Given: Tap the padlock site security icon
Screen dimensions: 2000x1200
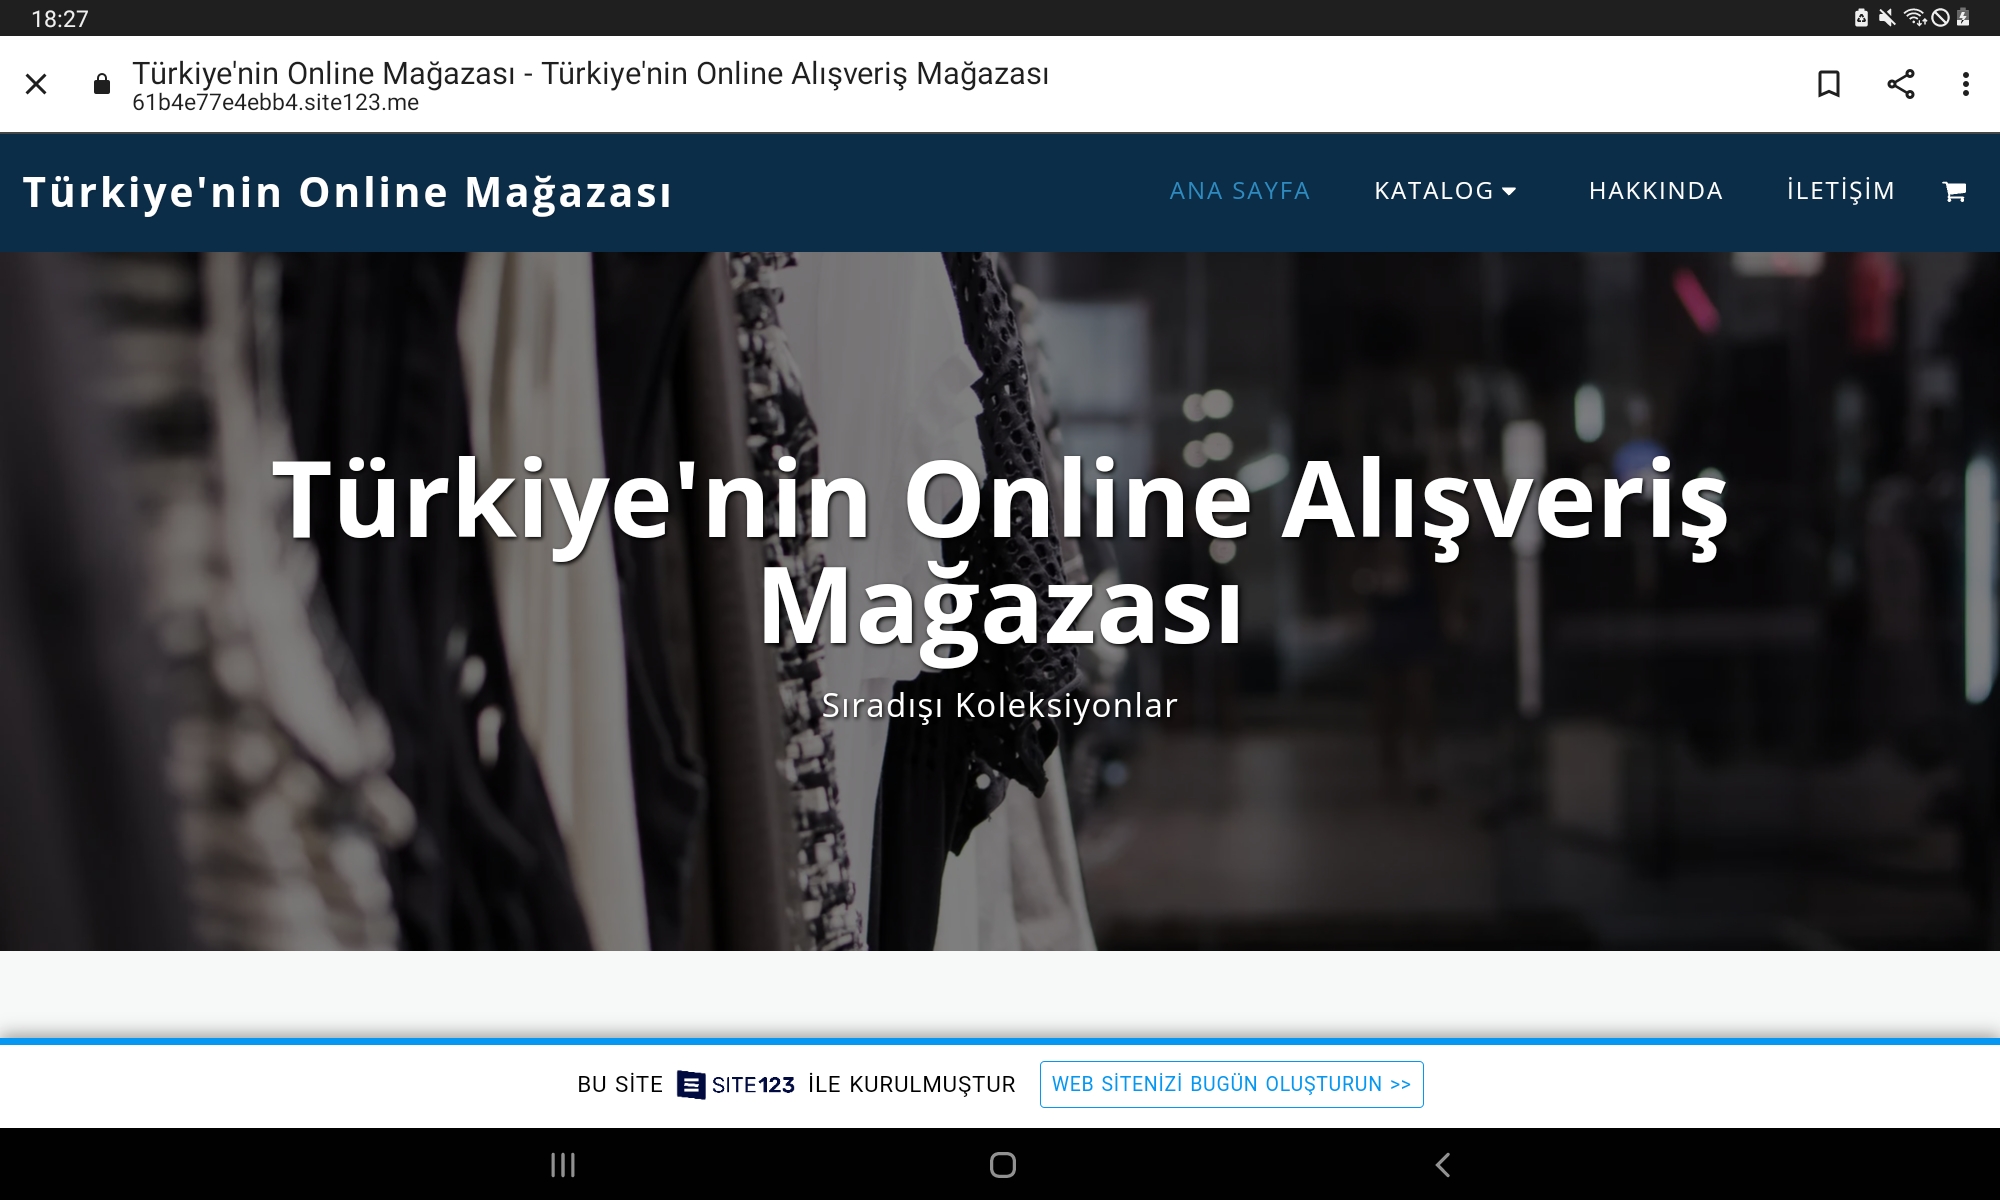Looking at the screenshot, I should [101, 84].
